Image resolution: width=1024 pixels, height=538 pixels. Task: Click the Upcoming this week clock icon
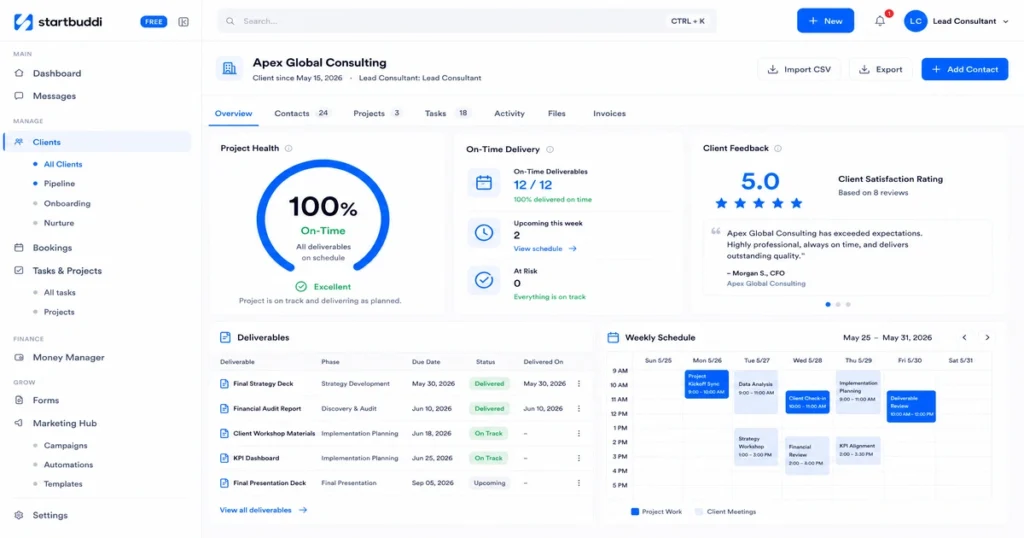coord(484,232)
